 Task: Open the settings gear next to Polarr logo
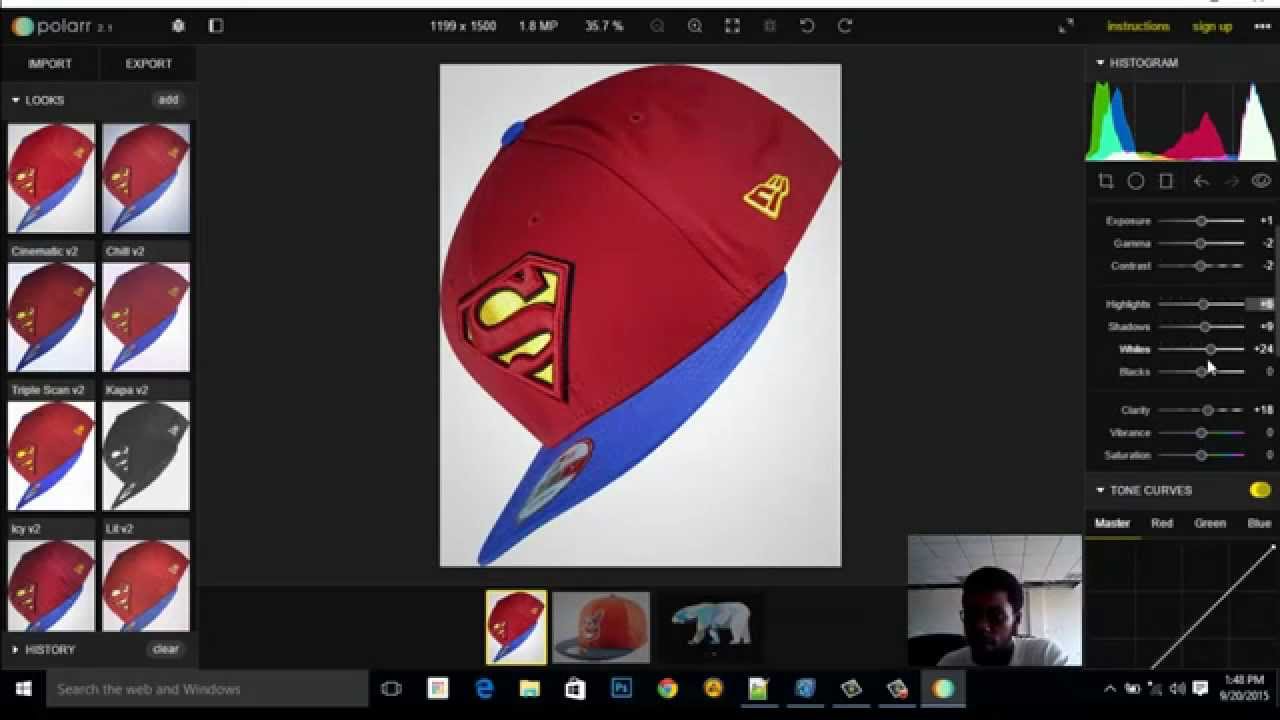point(178,26)
